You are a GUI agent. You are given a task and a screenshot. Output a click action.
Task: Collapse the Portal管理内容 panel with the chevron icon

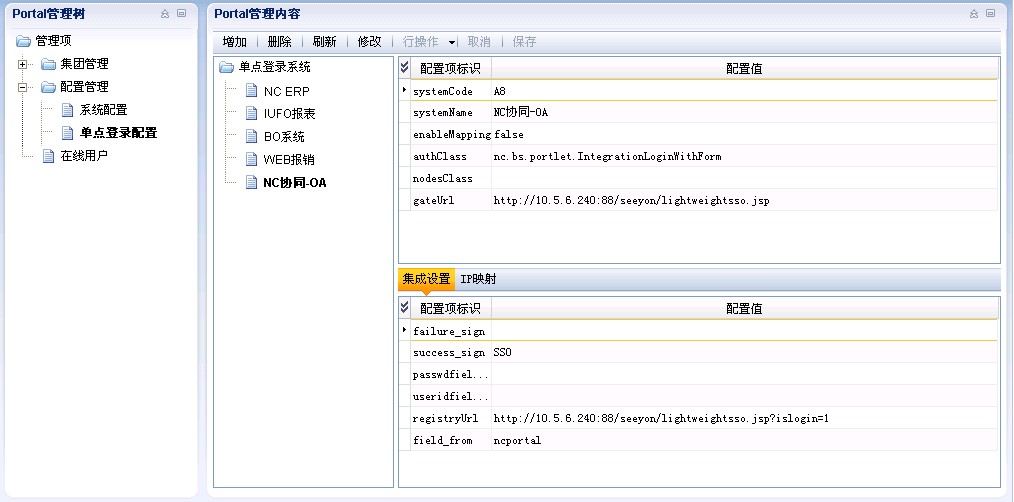pyautogui.click(x=974, y=14)
